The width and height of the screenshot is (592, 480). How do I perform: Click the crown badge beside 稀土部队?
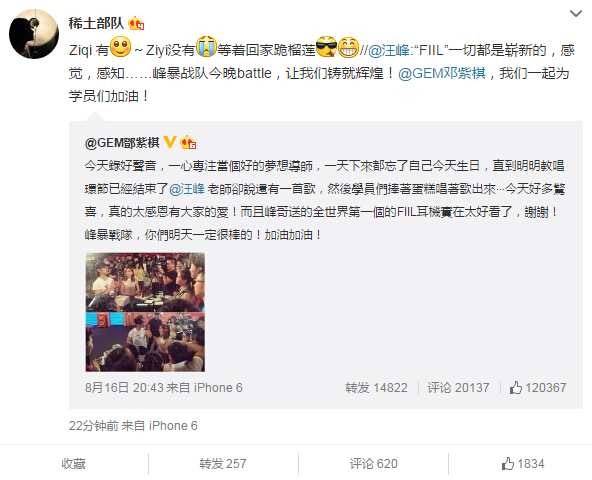(x=136, y=24)
